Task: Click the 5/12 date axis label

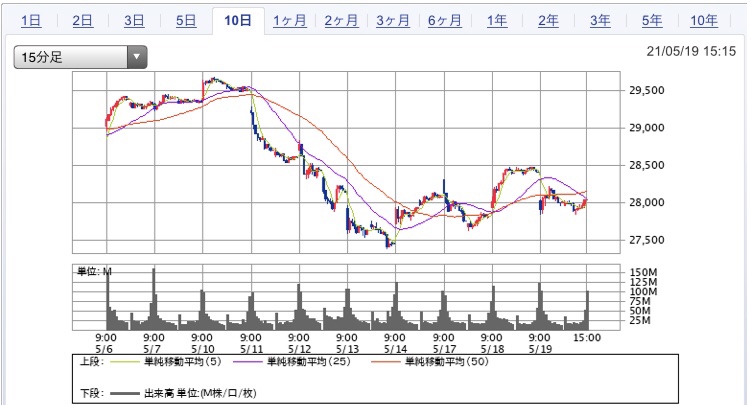Action: pyautogui.click(x=299, y=349)
